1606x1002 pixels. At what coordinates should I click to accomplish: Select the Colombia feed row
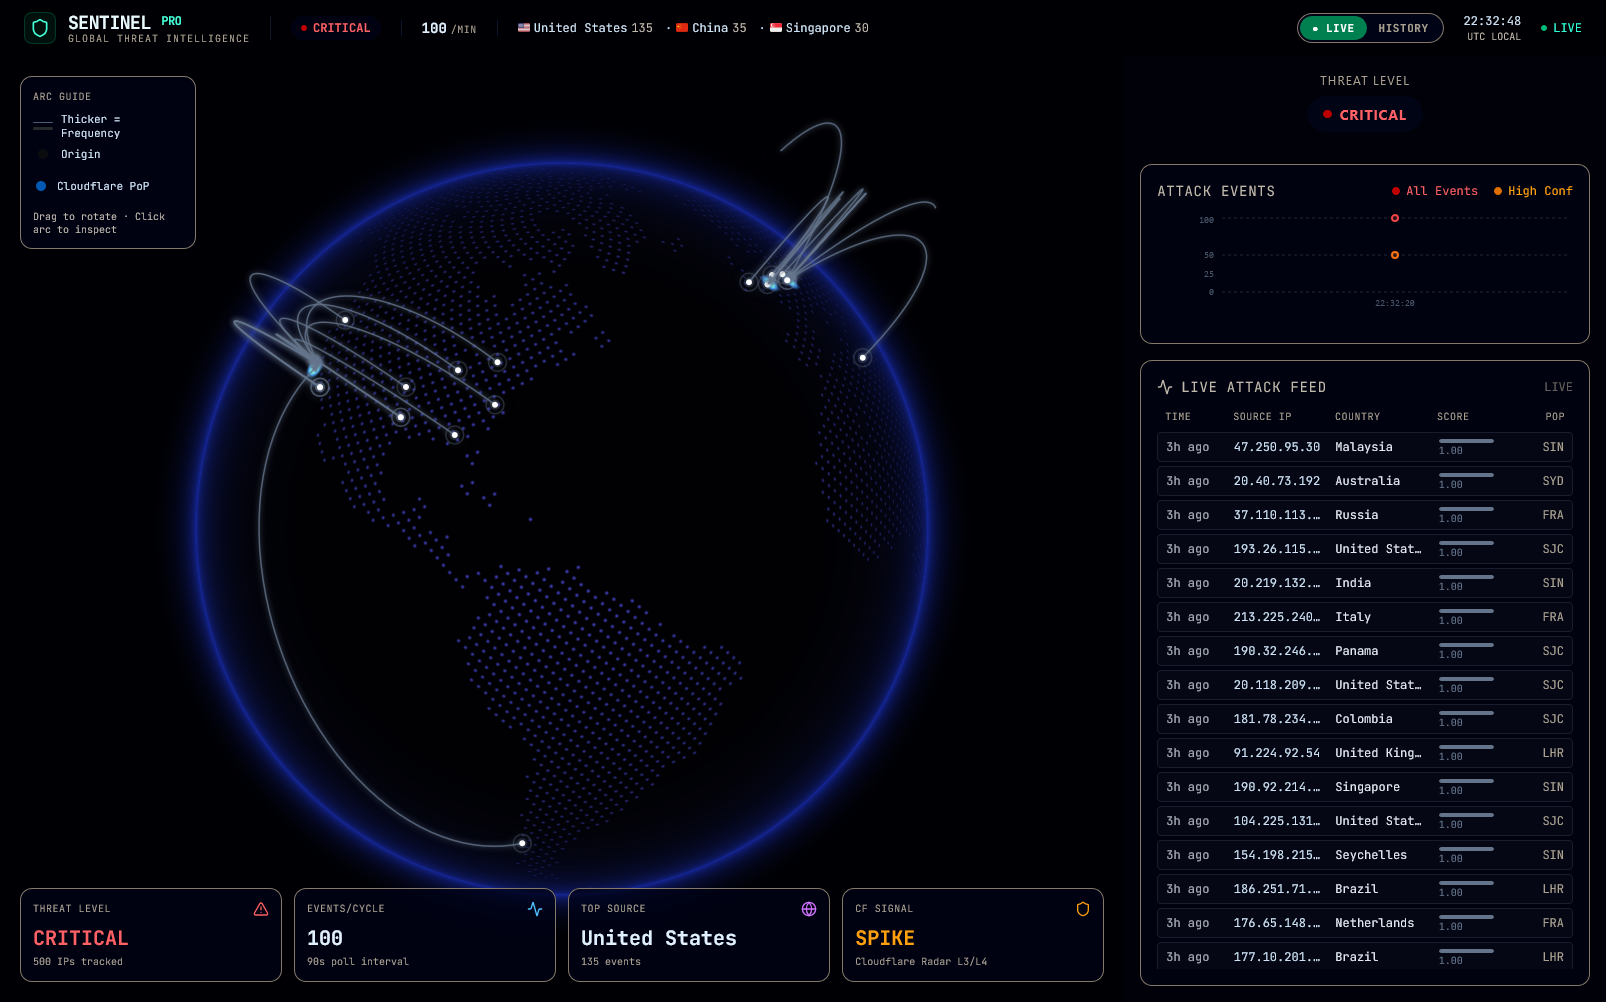pyautogui.click(x=1365, y=719)
